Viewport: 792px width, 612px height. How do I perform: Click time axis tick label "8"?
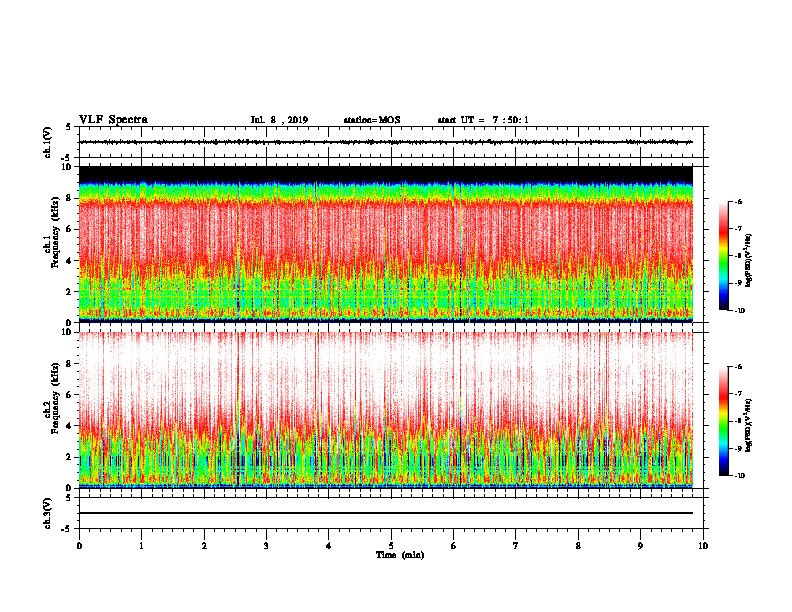click(578, 546)
